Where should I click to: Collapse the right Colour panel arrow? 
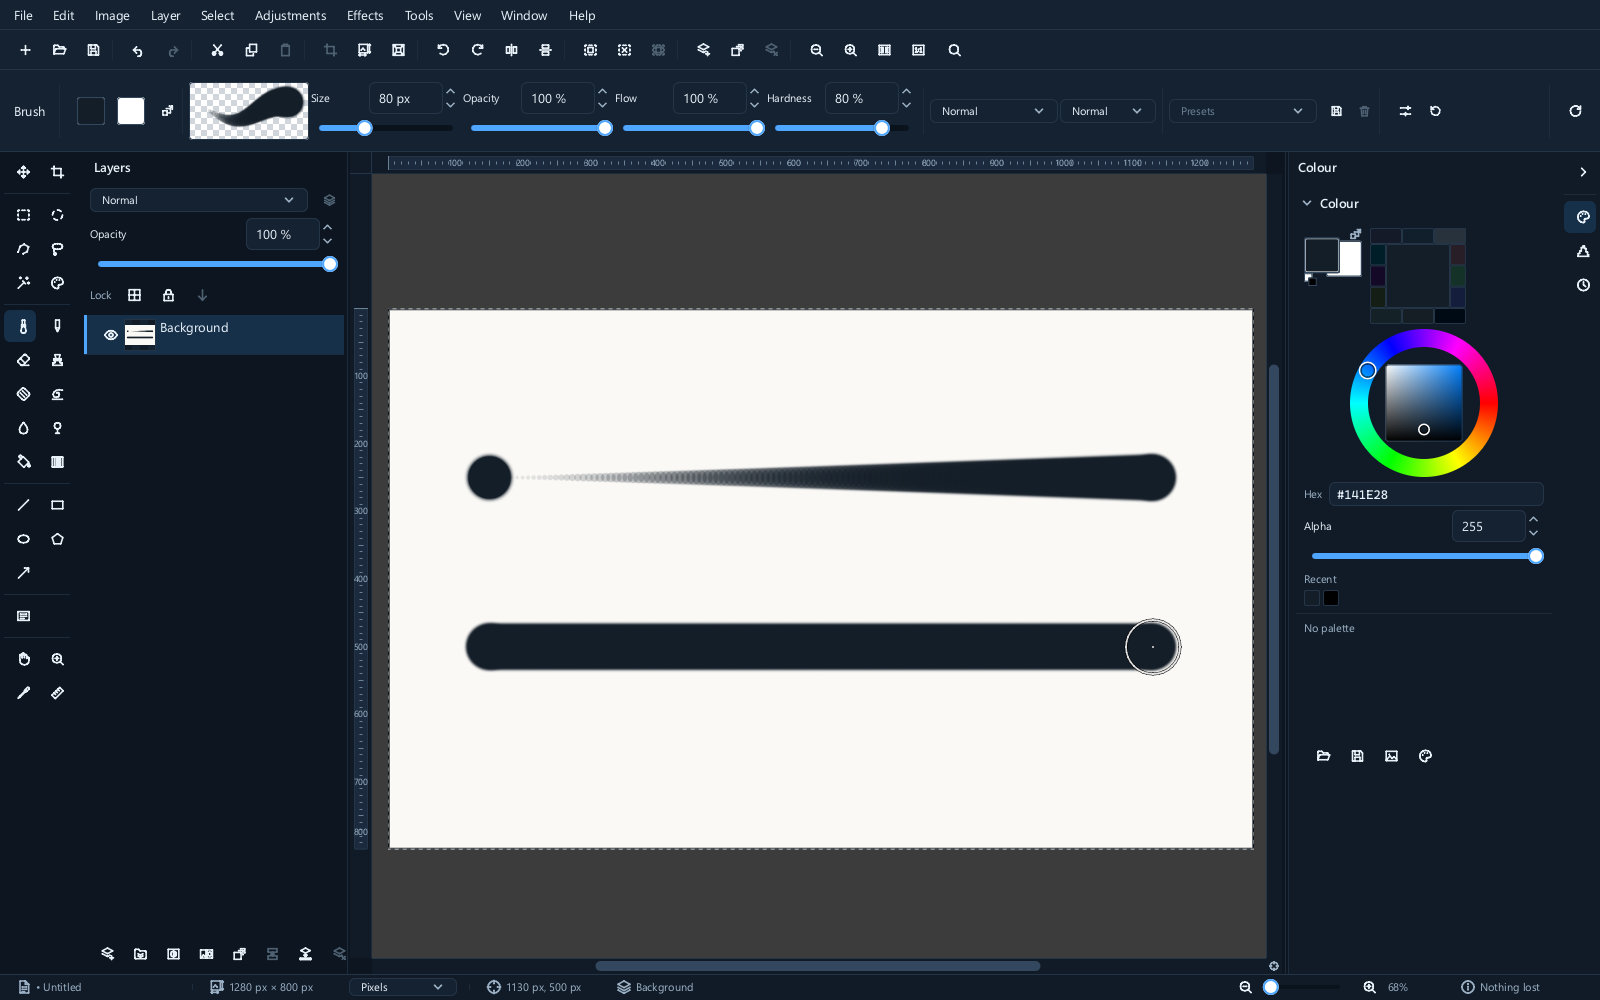pos(1583,172)
